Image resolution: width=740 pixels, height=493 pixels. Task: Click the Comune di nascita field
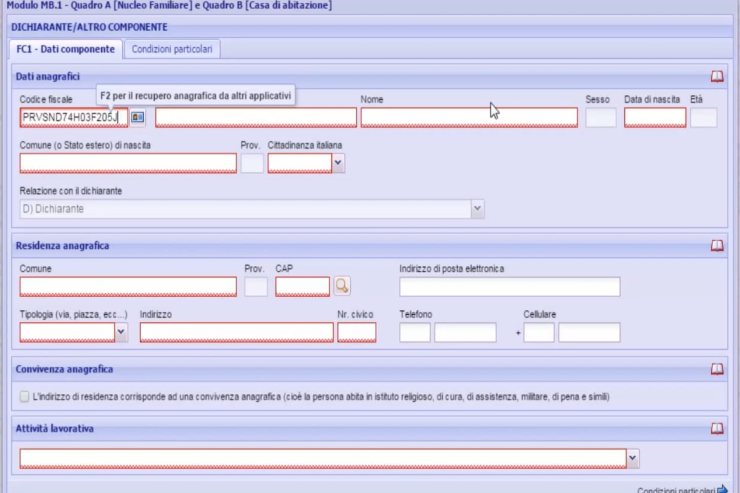tap(128, 163)
